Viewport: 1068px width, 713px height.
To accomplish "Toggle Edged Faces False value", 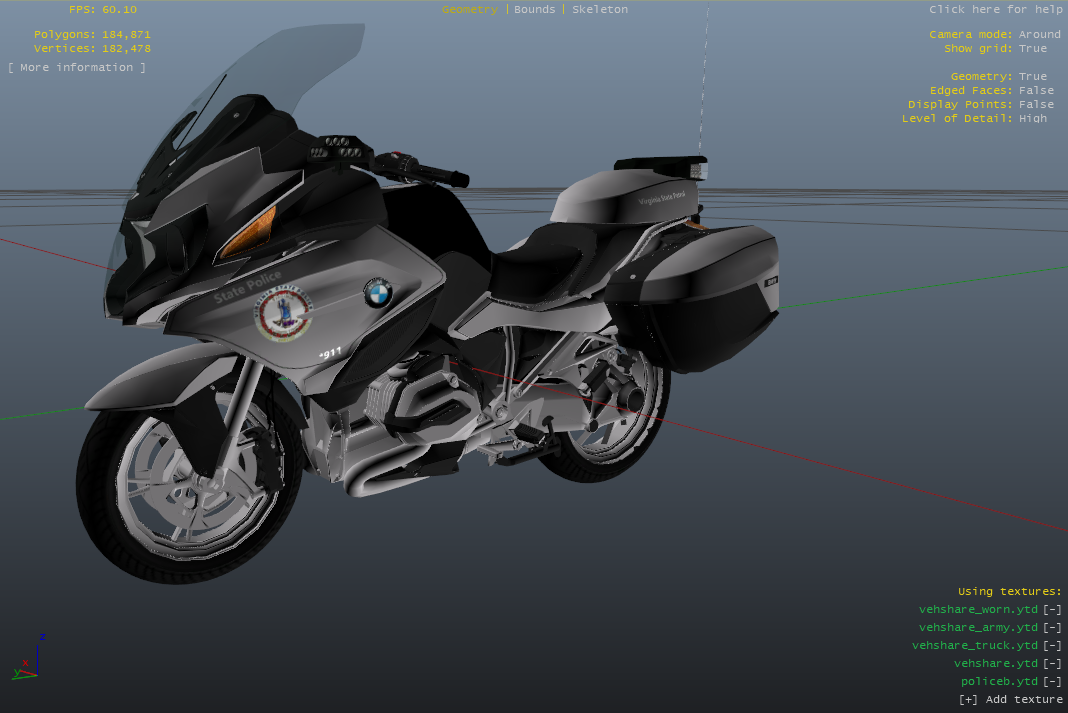I will click(1036, 91).
